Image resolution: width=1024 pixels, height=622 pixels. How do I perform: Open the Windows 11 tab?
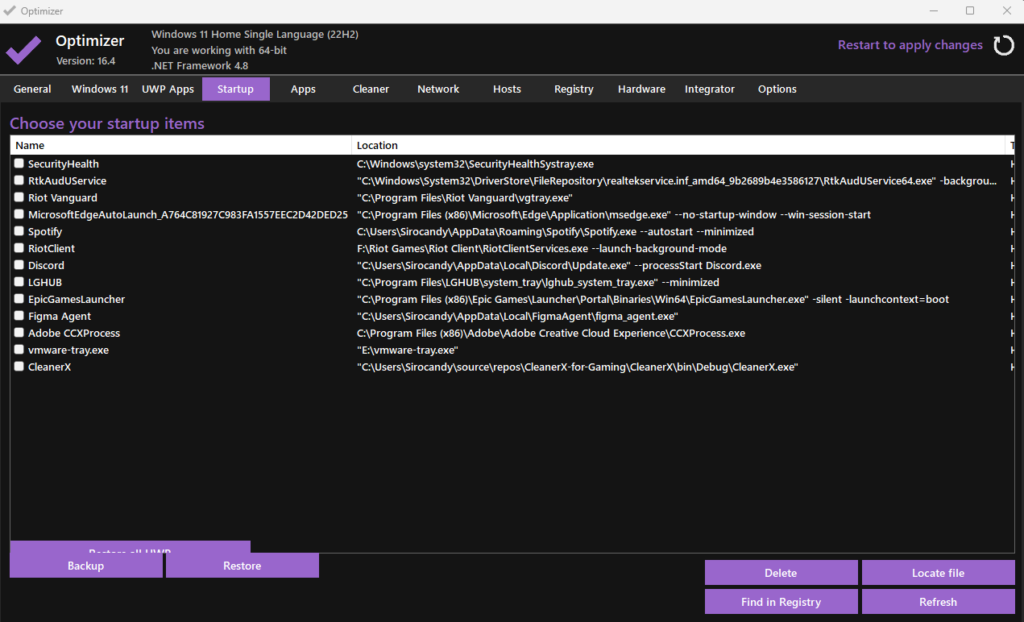(x=100, y=89)
